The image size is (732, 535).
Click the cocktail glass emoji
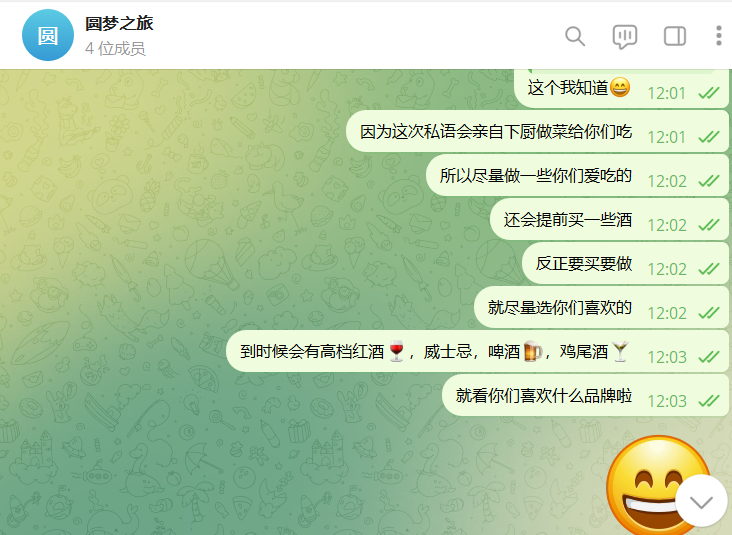click(x=620, y=351)
